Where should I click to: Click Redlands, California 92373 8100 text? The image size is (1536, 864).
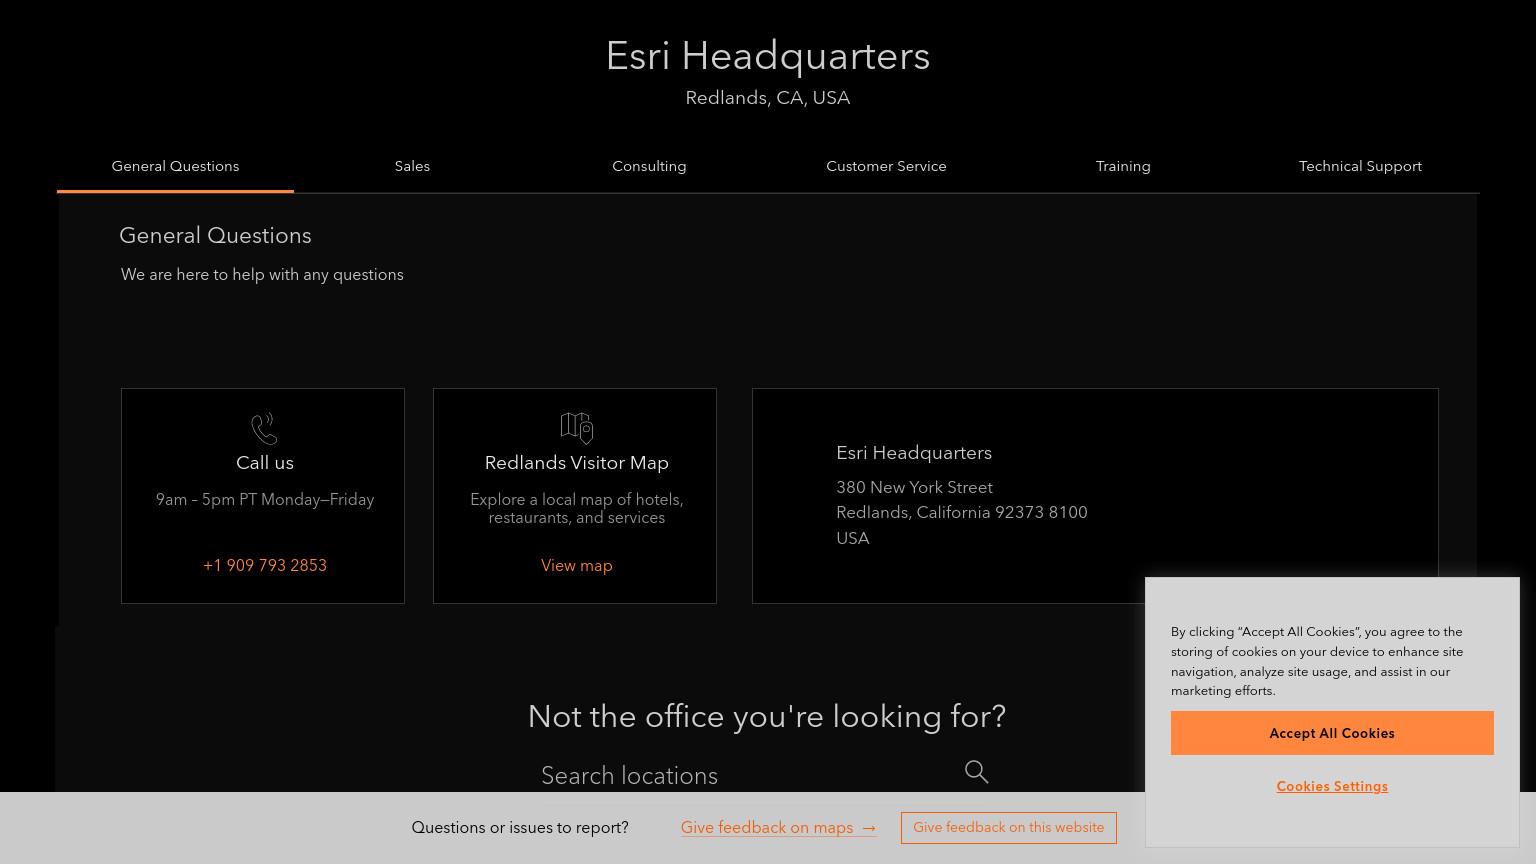point(962,513)
